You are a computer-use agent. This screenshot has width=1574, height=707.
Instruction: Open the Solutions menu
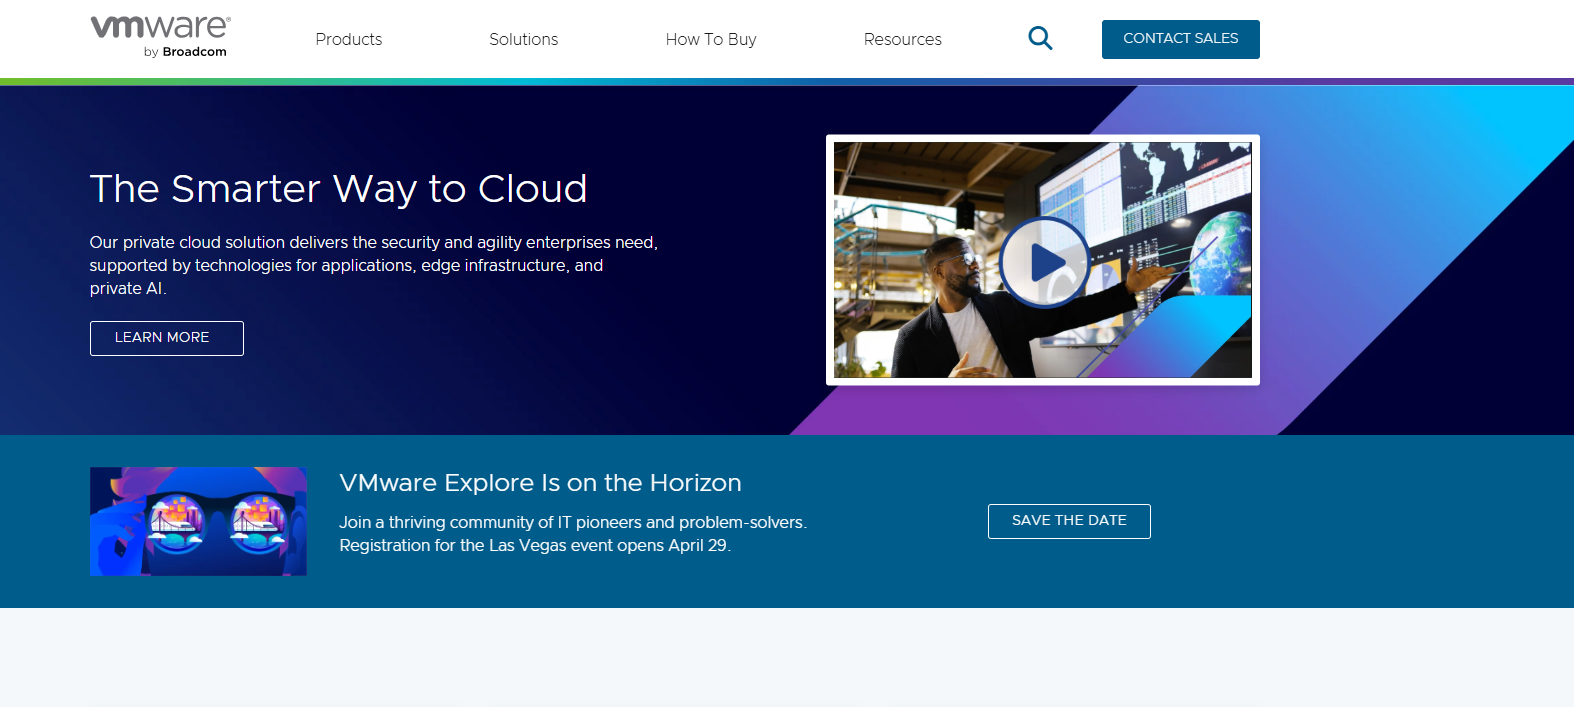coord(523,39)
